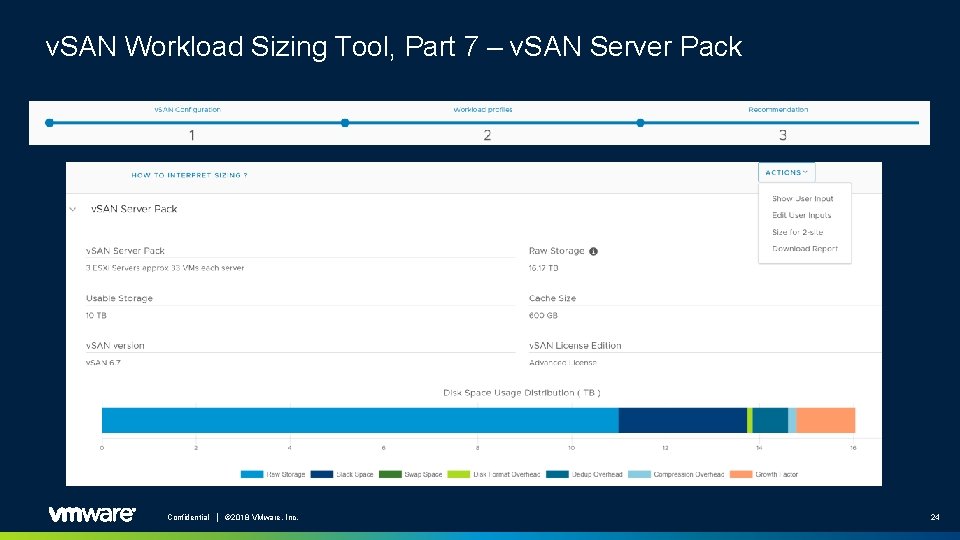This screenshot has width=960, height=540.
Task: Select Download Report menu entry
Action: coord(804,249)
